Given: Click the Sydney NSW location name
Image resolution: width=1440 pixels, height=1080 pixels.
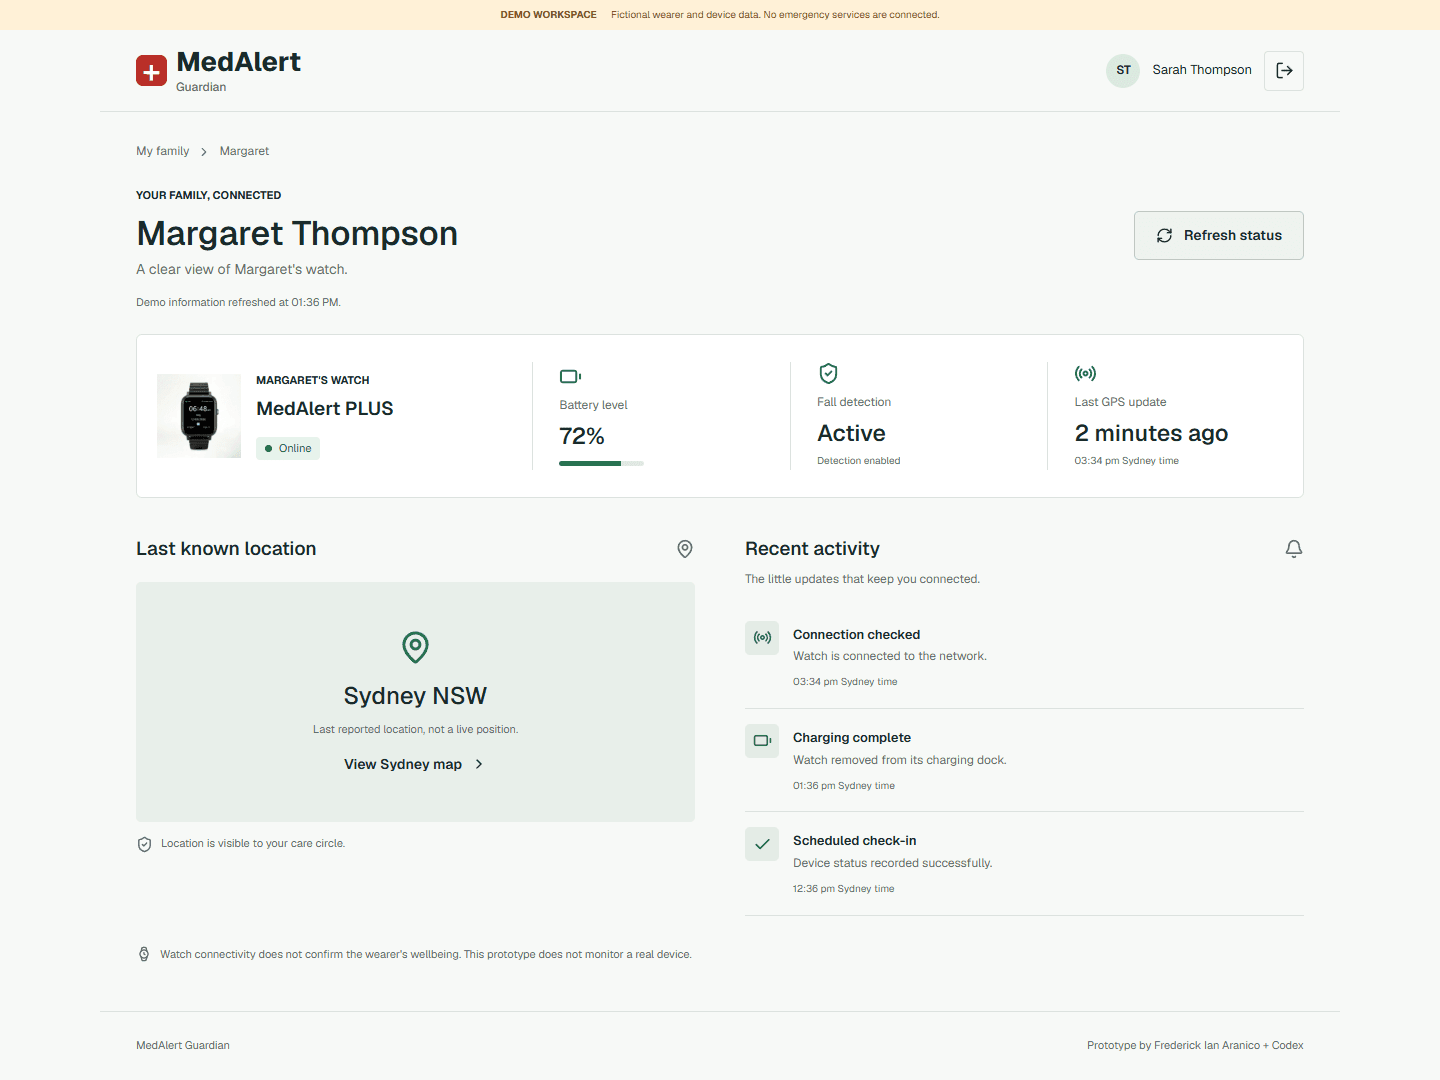Looking at the screenshot, I should click(415, 696).
